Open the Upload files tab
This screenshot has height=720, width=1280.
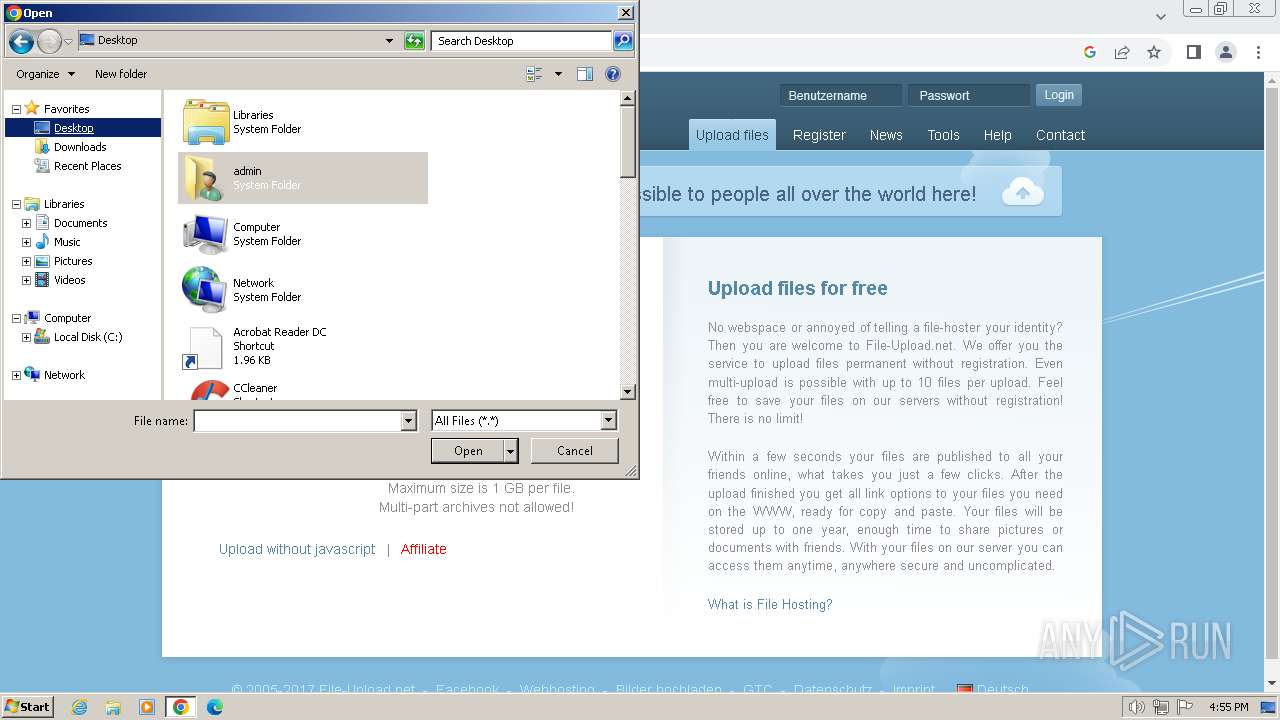(732, 135)
